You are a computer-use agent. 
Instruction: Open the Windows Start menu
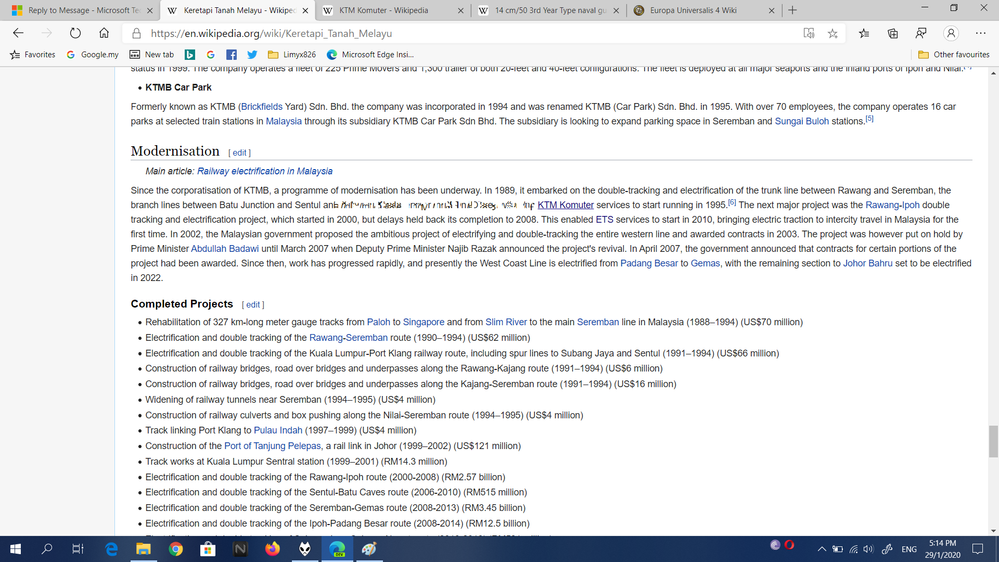click(x=15, y=549)
